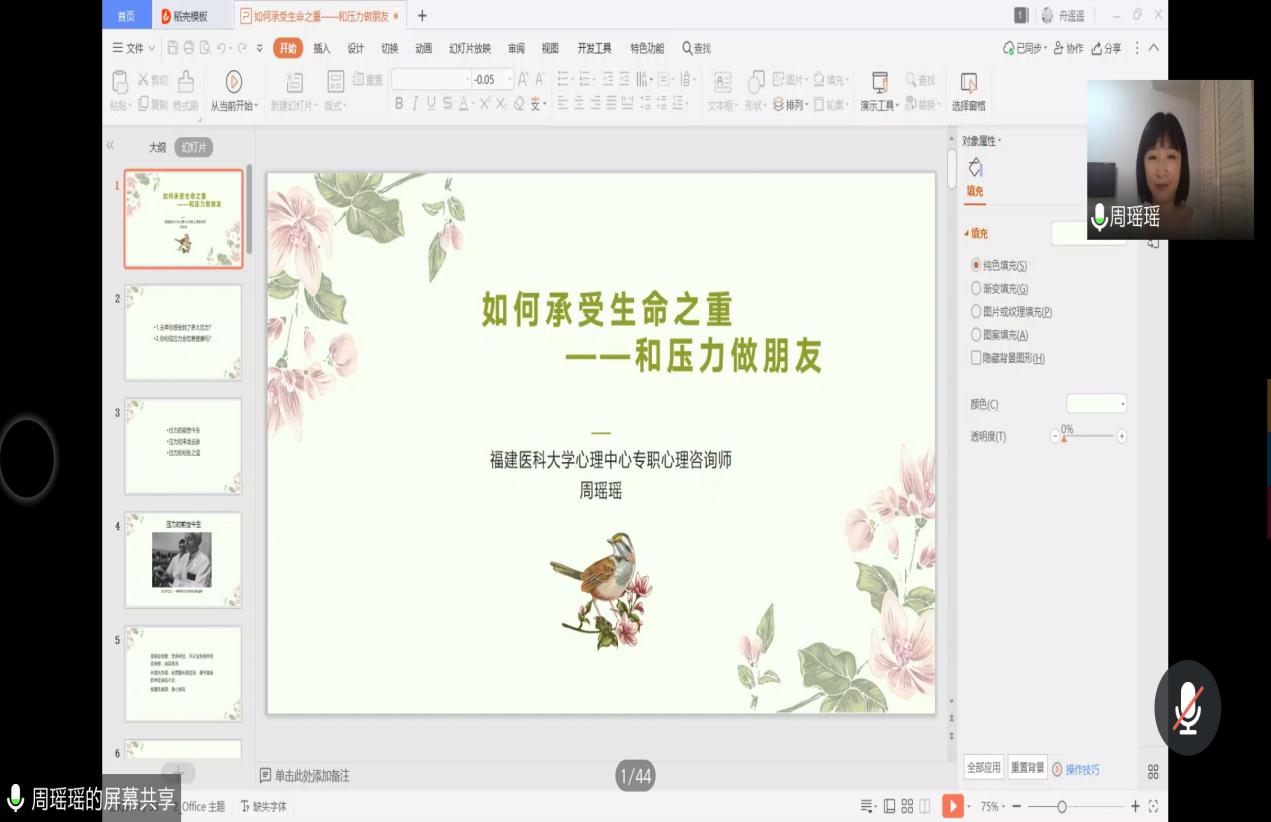This screenshot has width=1271, height=822.
Task: Click the 选择窗格 selection pane icon
Action: pos(968,82)
